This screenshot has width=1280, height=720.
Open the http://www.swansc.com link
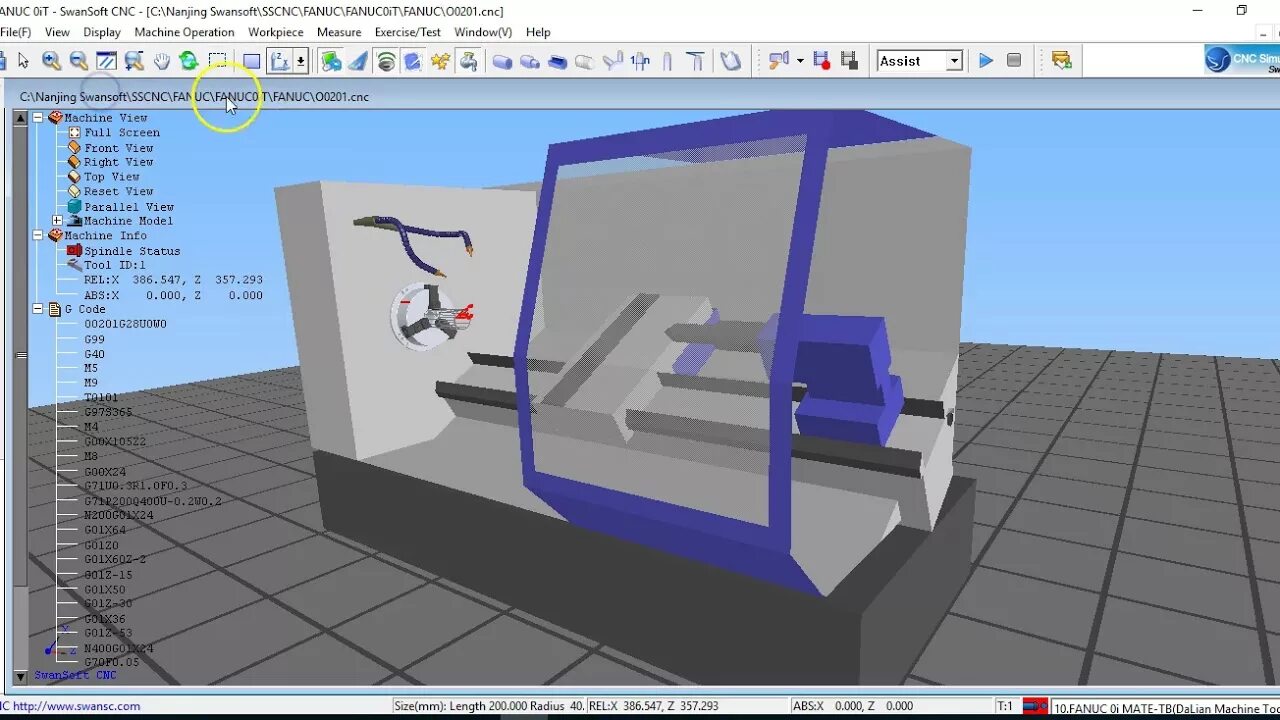[76, 706]
